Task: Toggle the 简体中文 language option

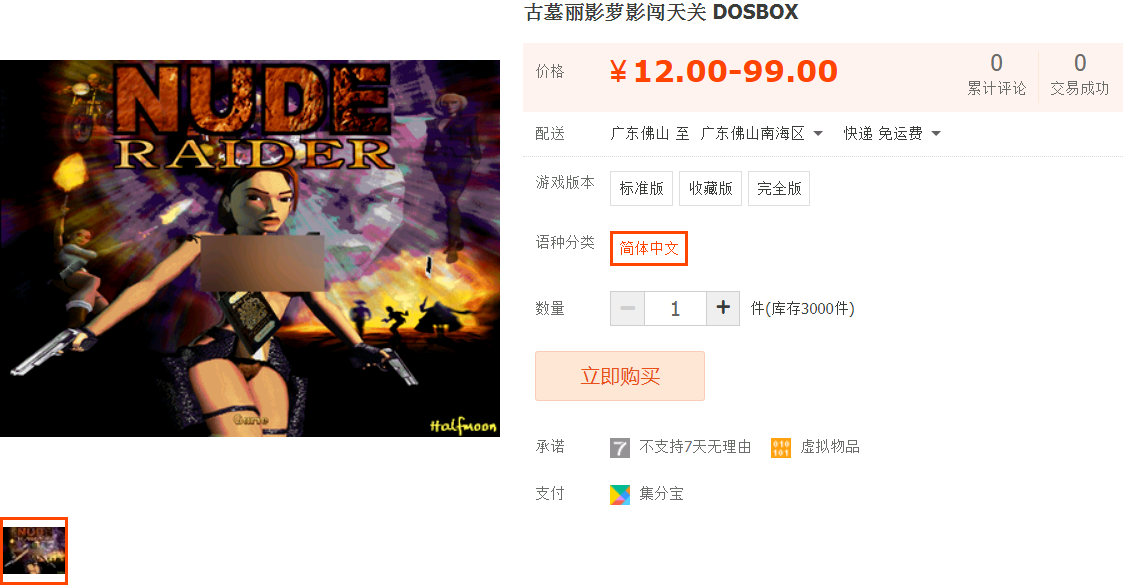Action: tap(649, 249)
